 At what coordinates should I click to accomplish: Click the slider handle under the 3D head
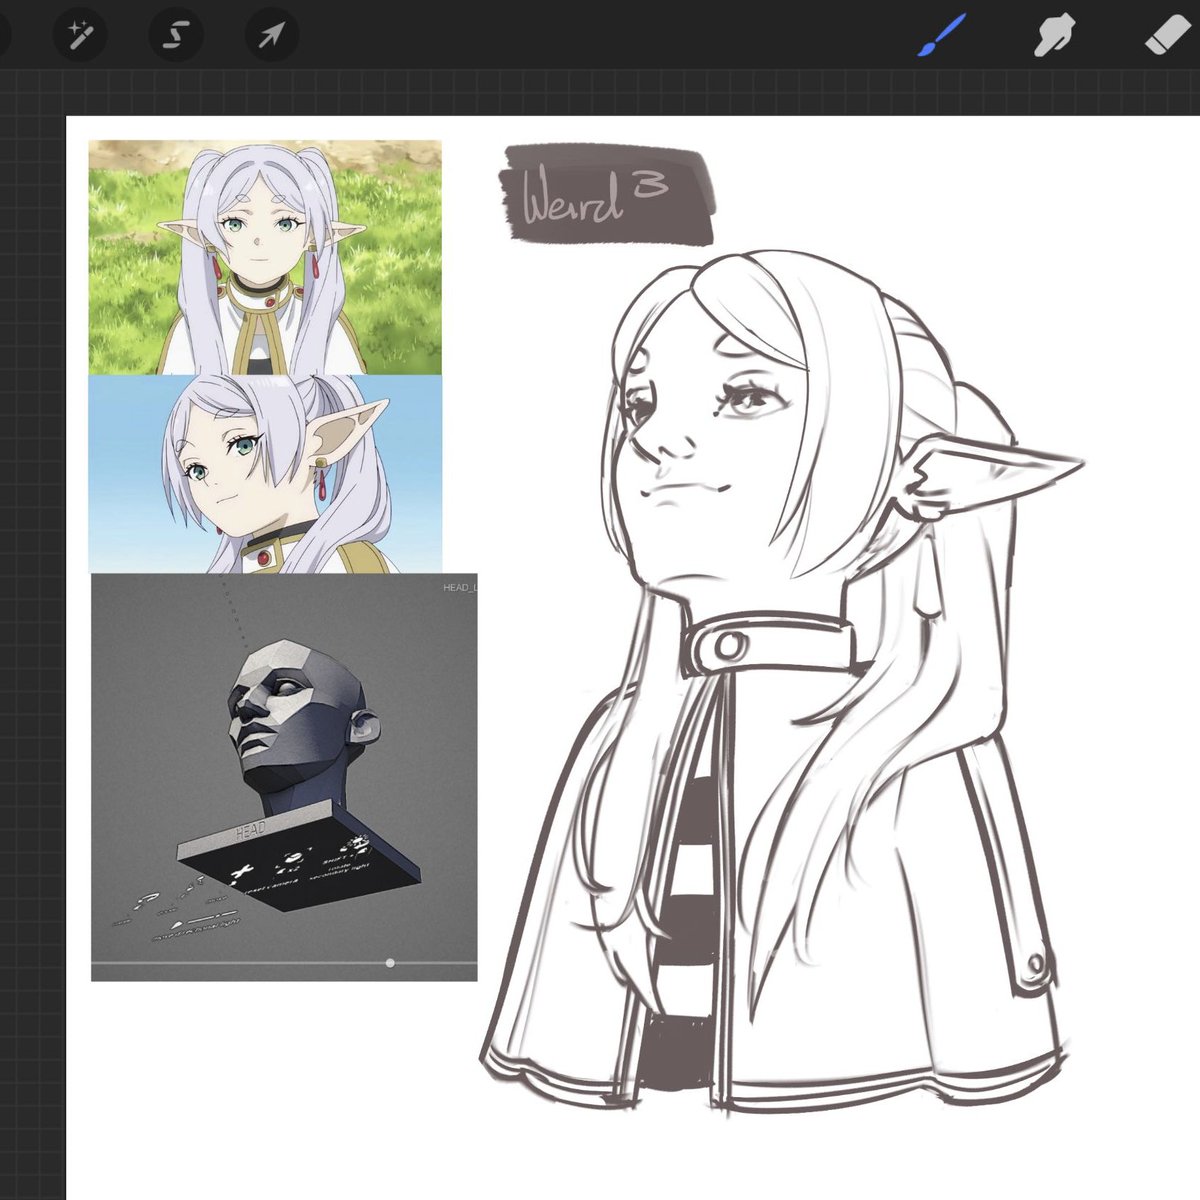pos(390,963)
